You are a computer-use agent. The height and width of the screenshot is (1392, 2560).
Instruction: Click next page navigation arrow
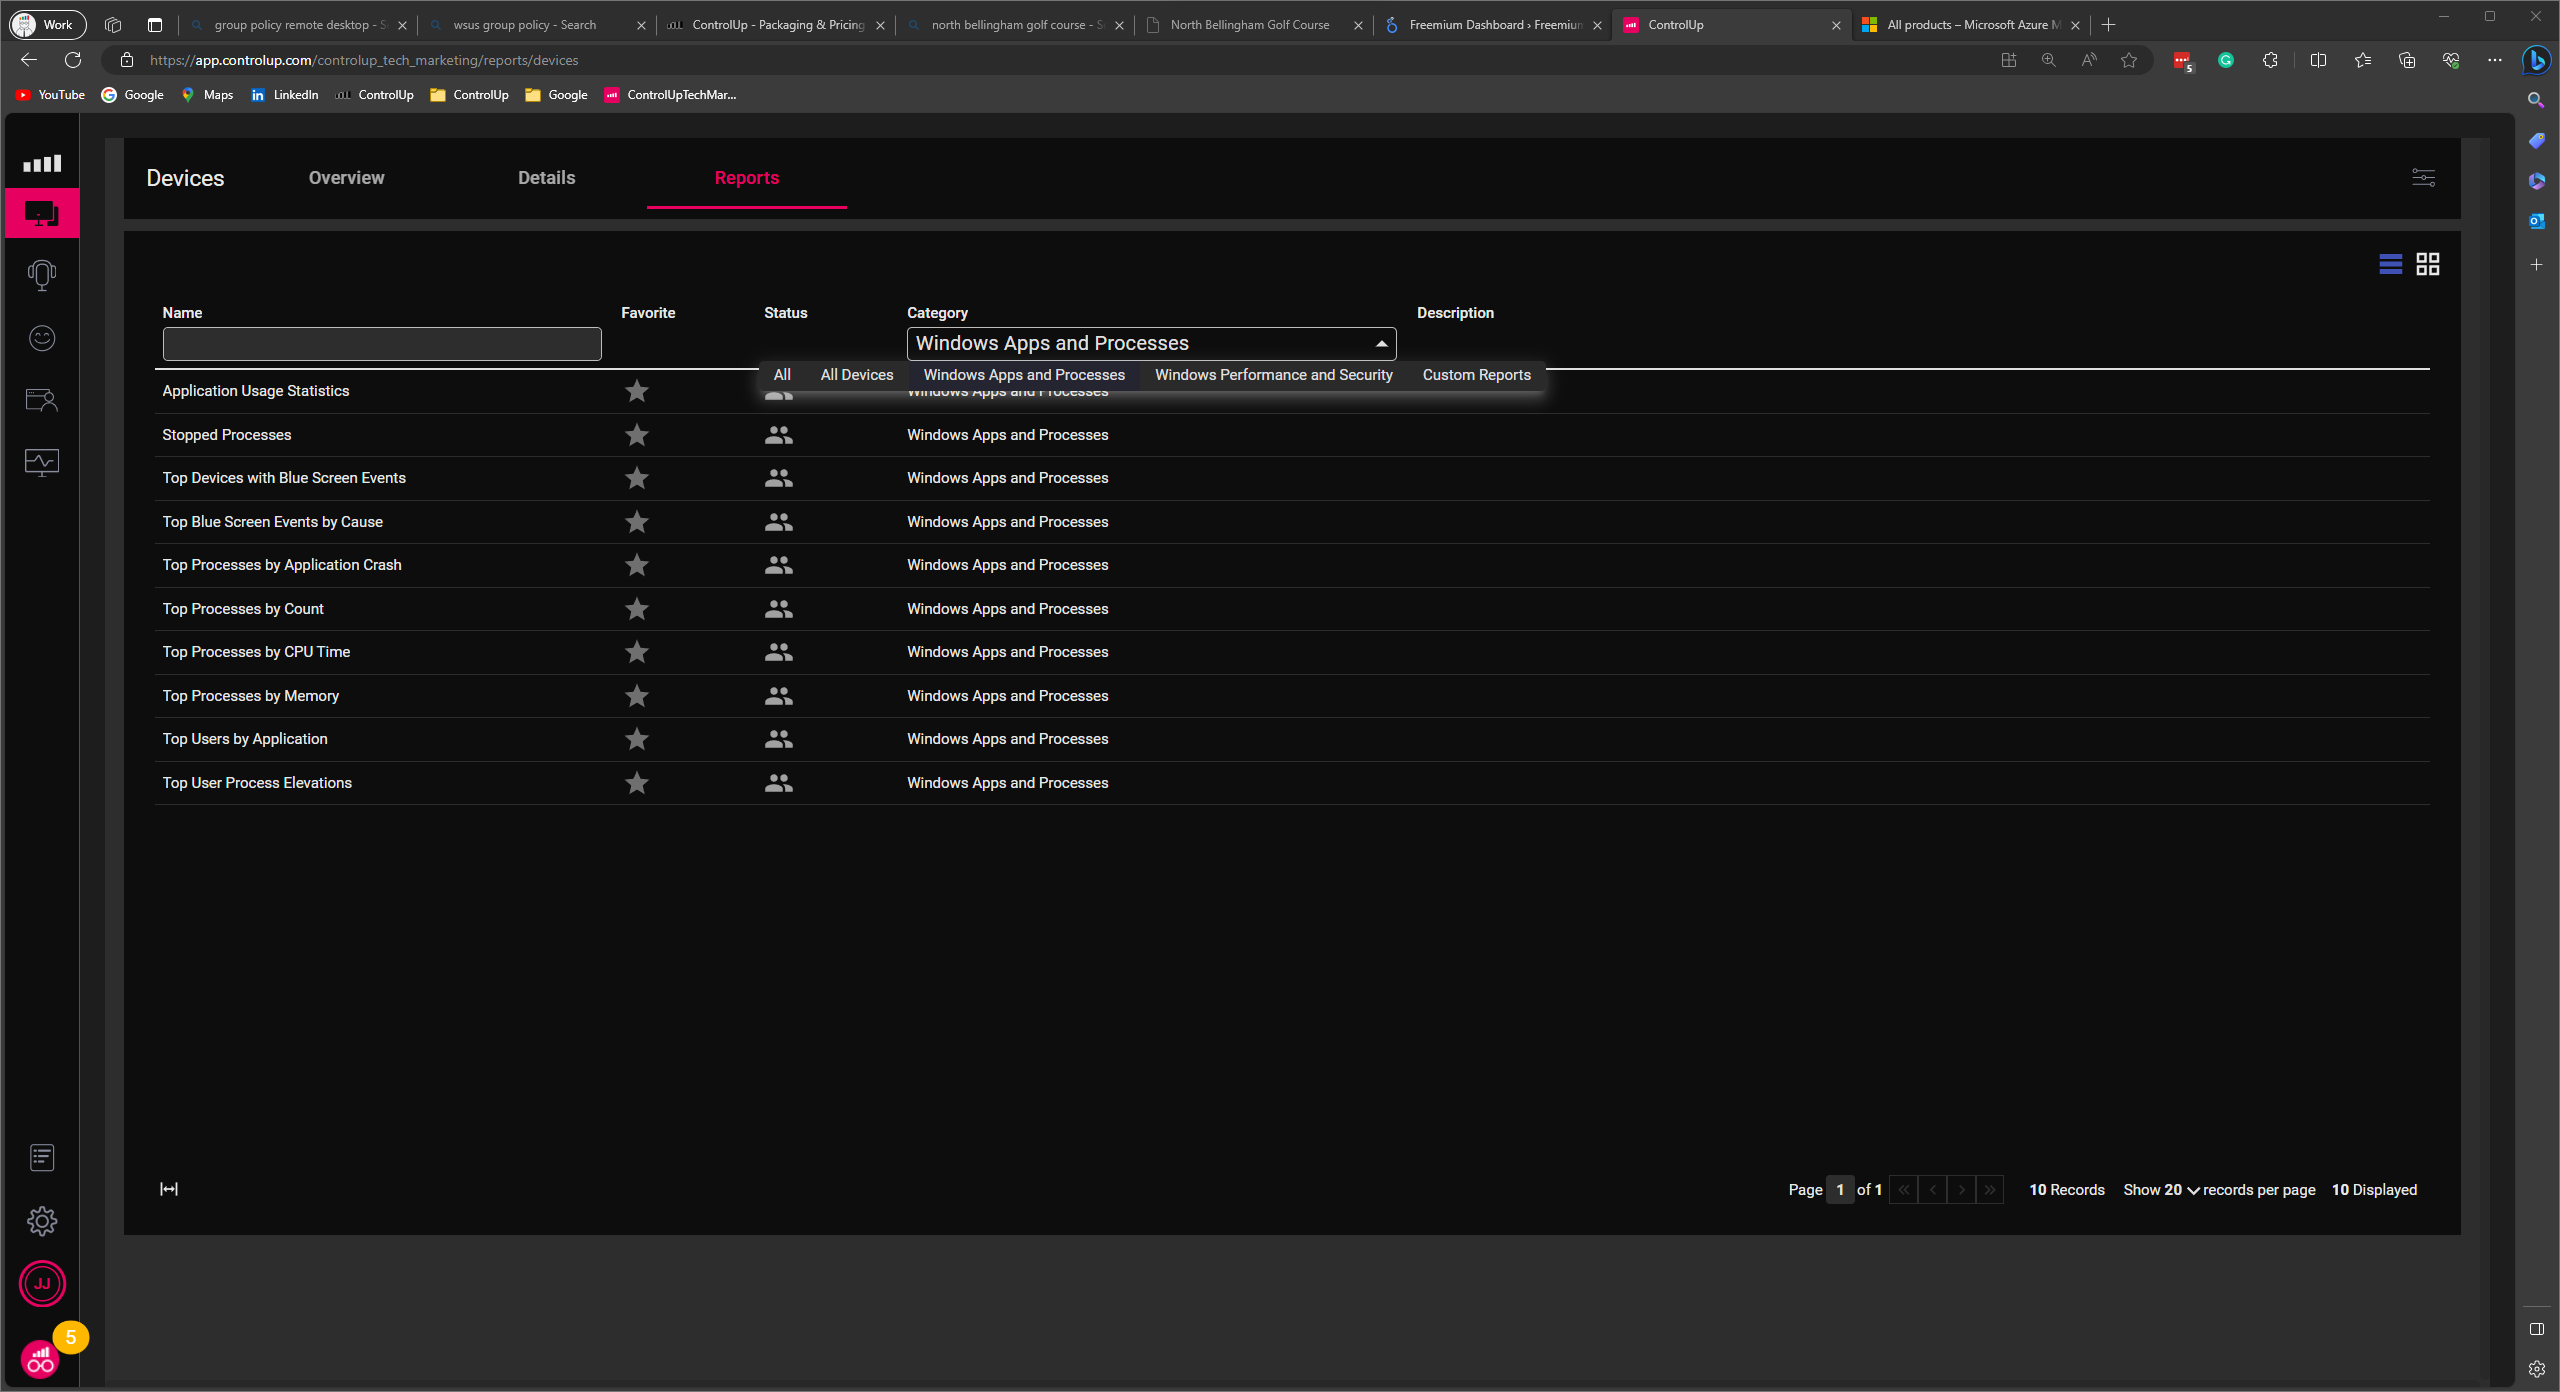1960,1188
